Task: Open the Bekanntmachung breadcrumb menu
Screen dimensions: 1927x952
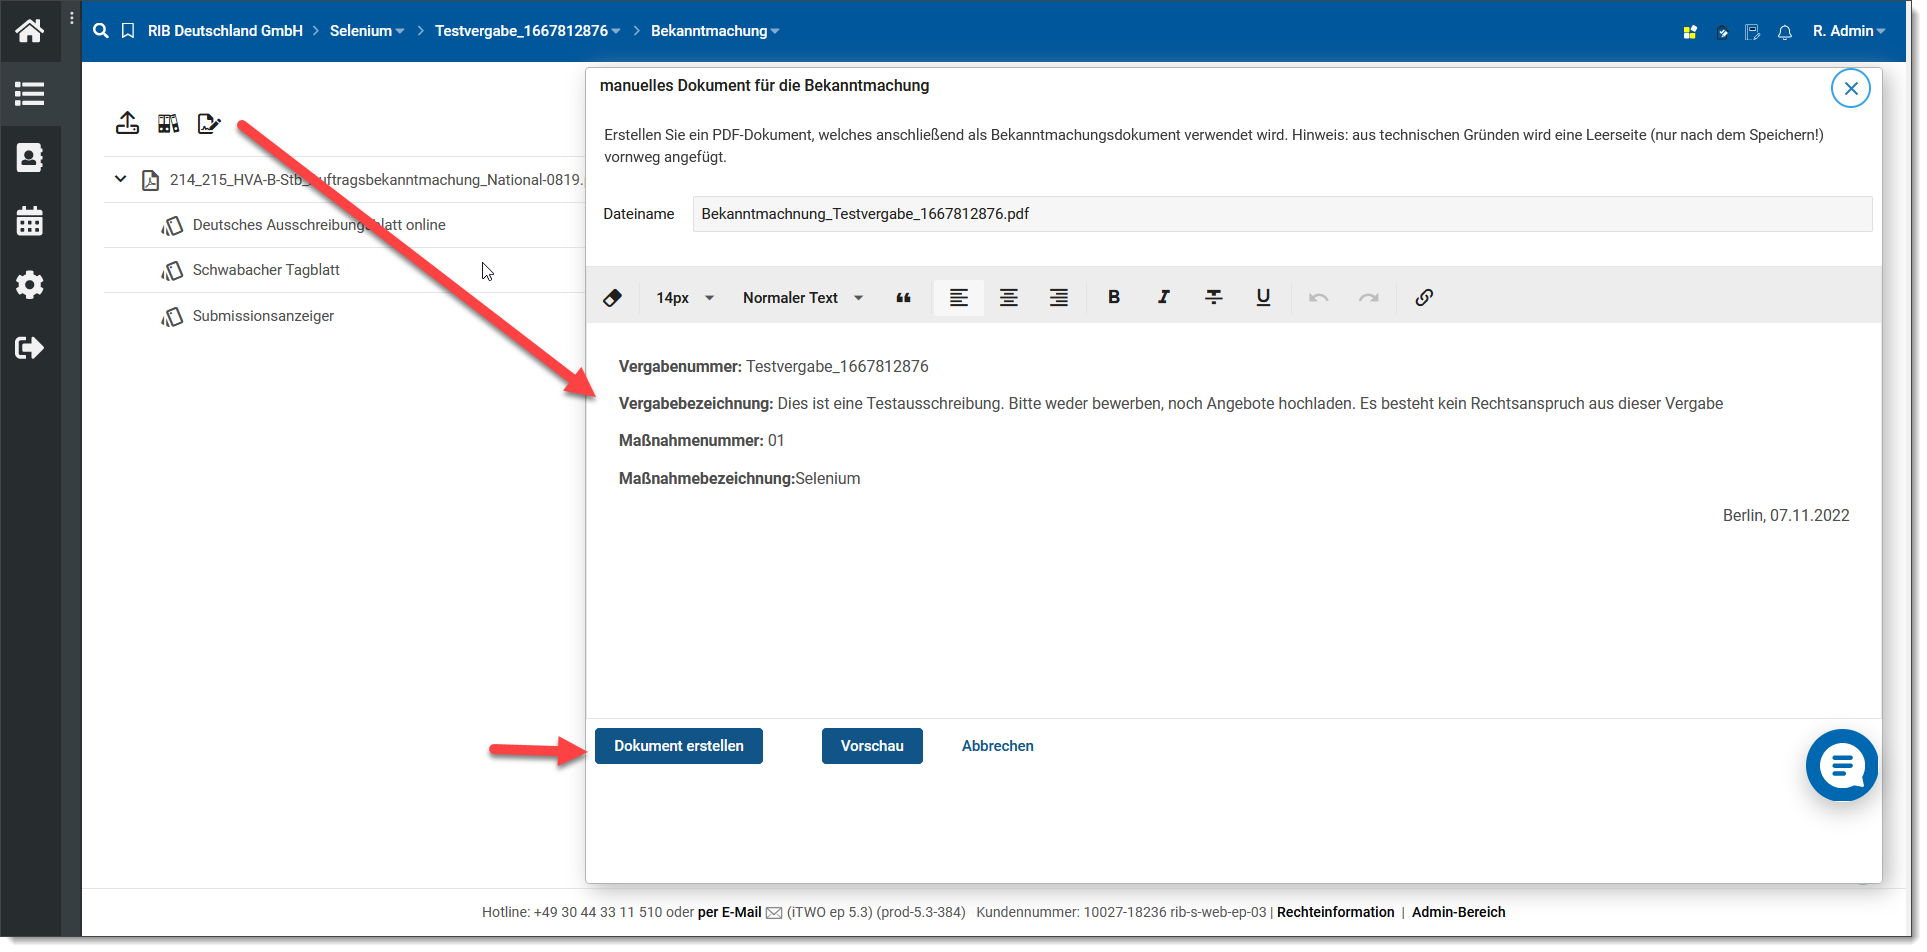Action: pos(714,31)
